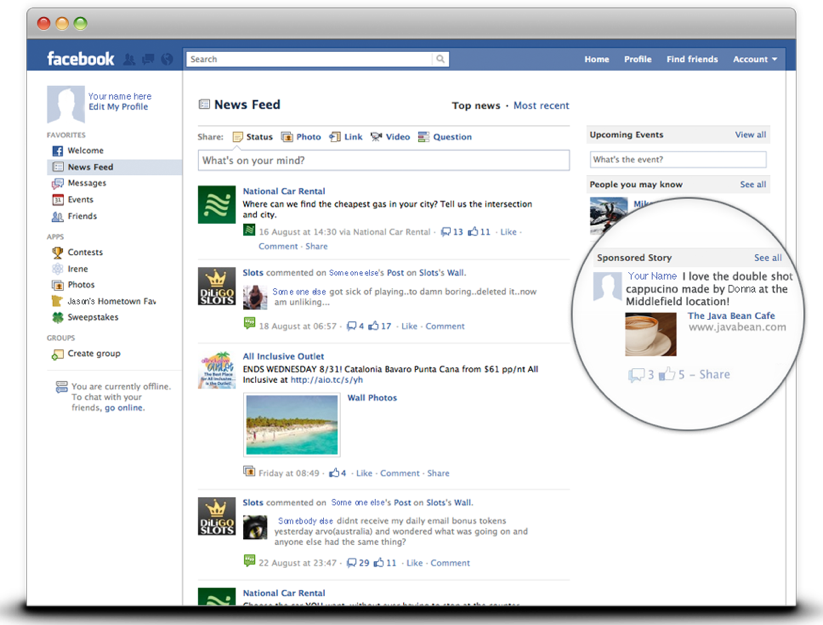Screen dimensions: 823x625
Task: Open the notifications globe icon
Action: [167, 59]
